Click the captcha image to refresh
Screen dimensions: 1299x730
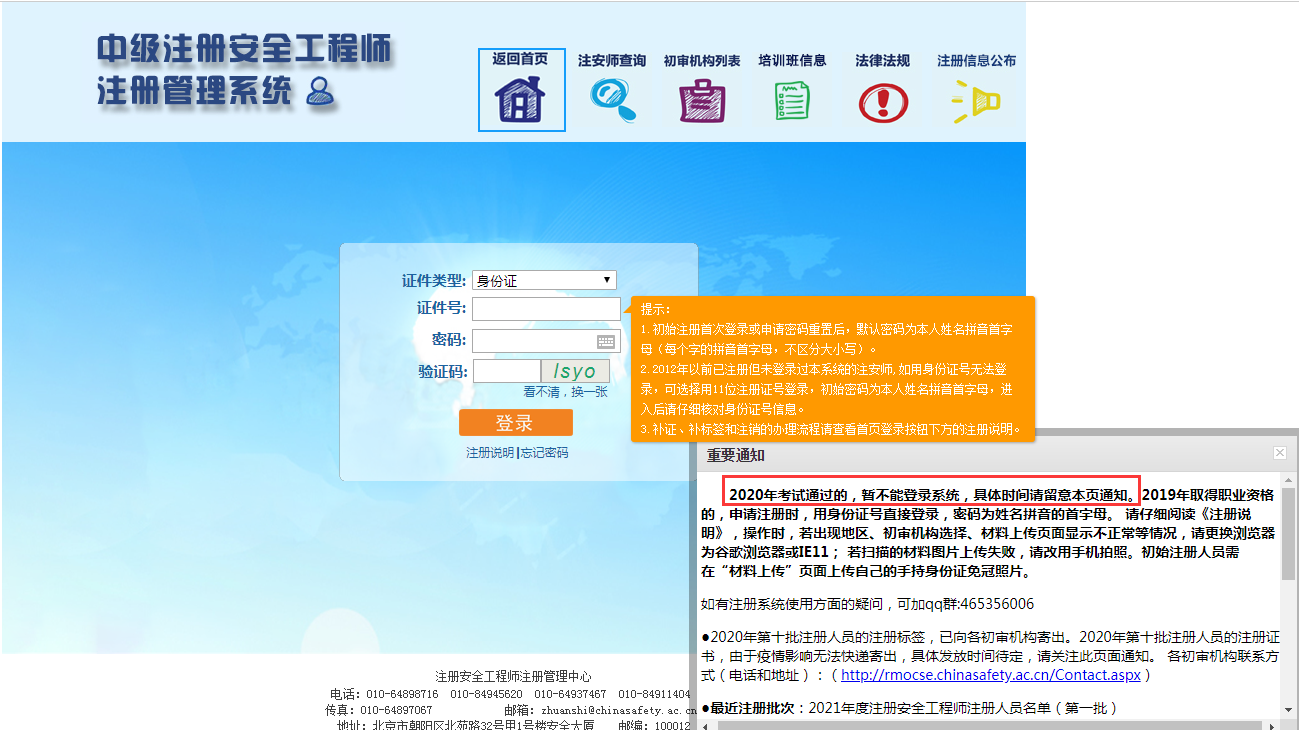coord(575,372)
